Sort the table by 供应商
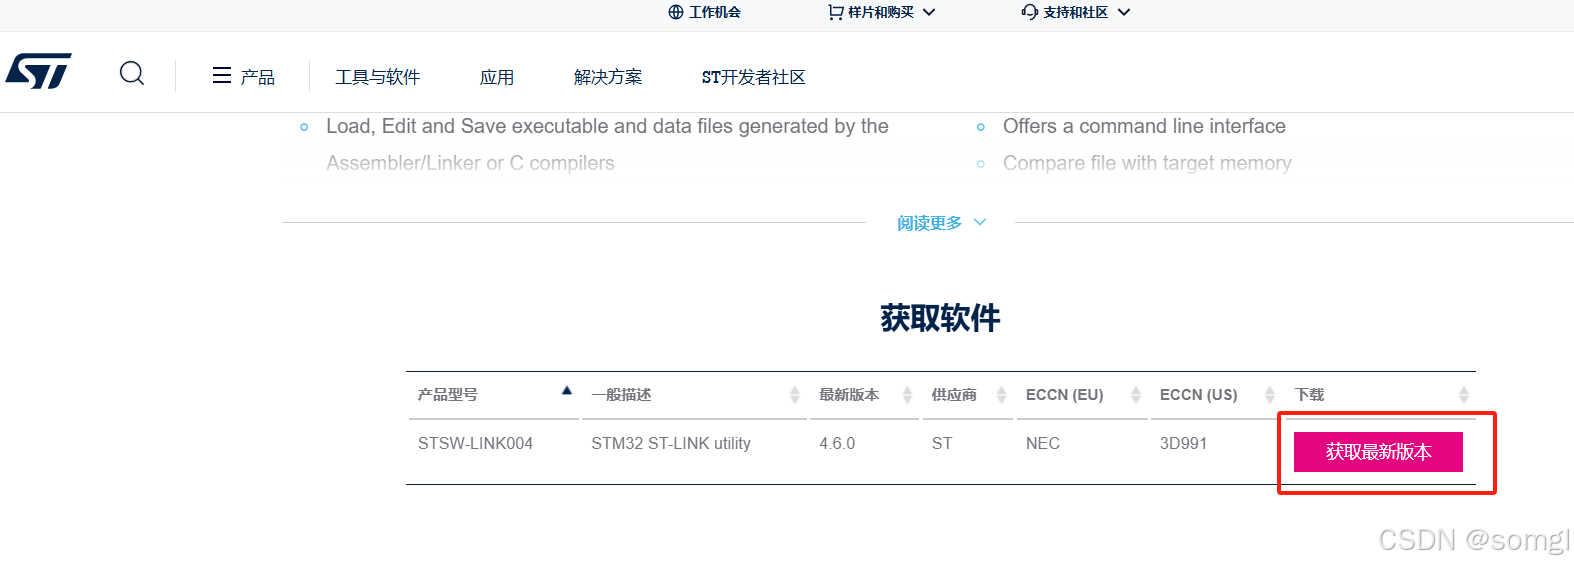This screenshot has height=567, width=1574. pos(968,395)
